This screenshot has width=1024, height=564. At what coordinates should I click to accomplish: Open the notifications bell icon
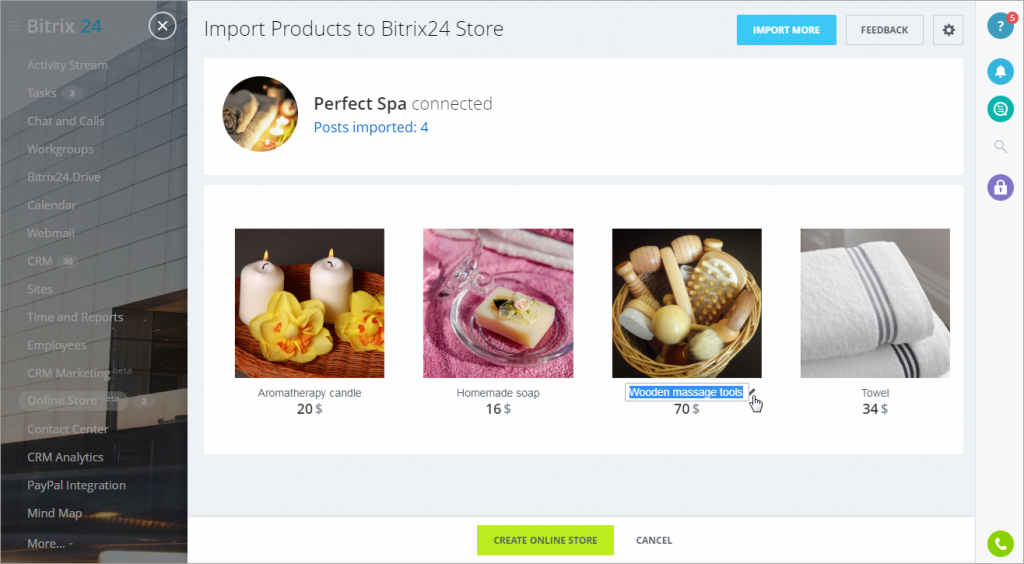[1000, 71]
